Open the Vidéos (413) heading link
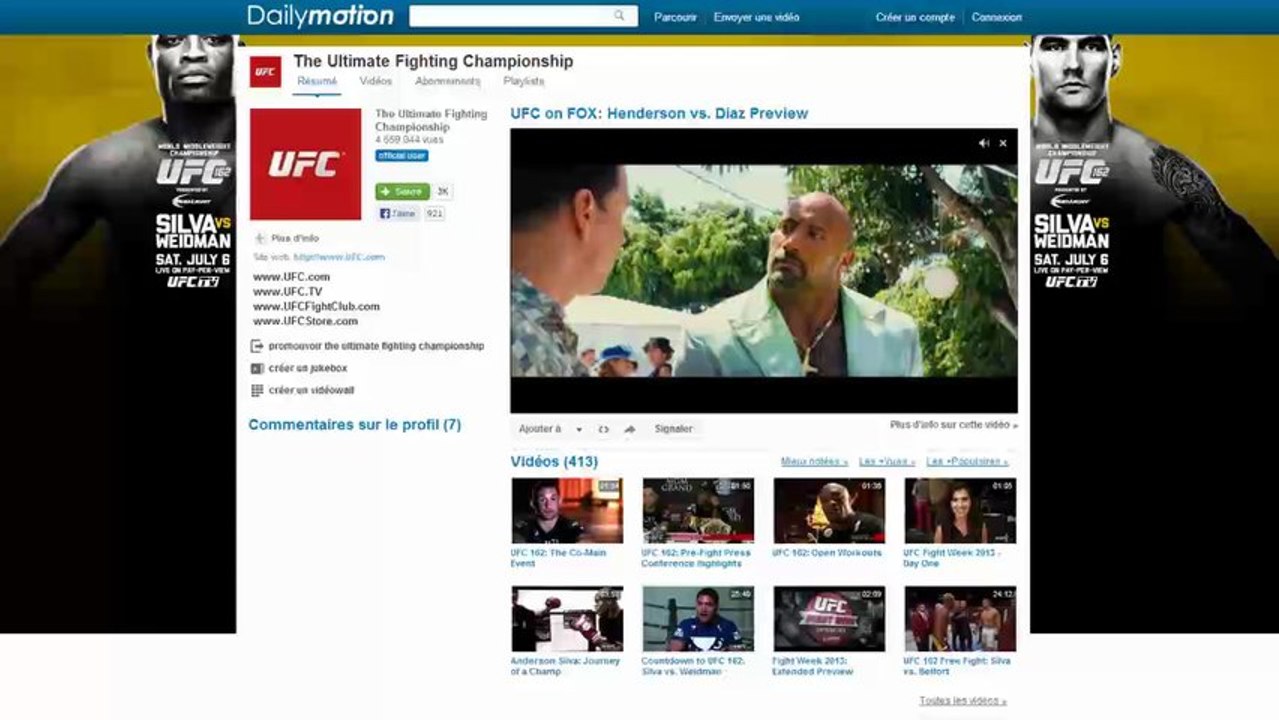This screenshot has width=1279, height=720. [x=554, y=461]
